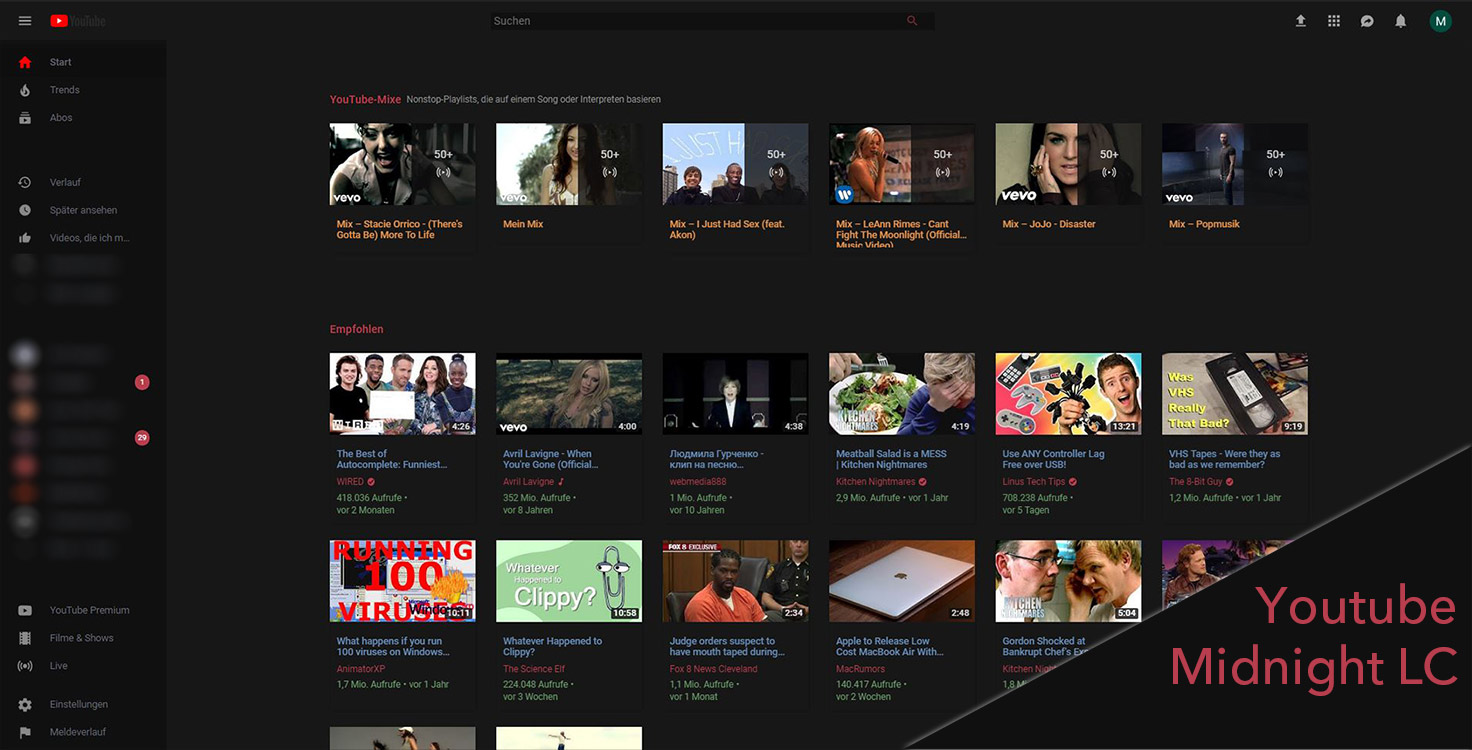The height and width of the screenshot is (750, 1472).
Task: Open the Kitchen Nightmares channel under Meatball Salad
Action: click(875, 482)
